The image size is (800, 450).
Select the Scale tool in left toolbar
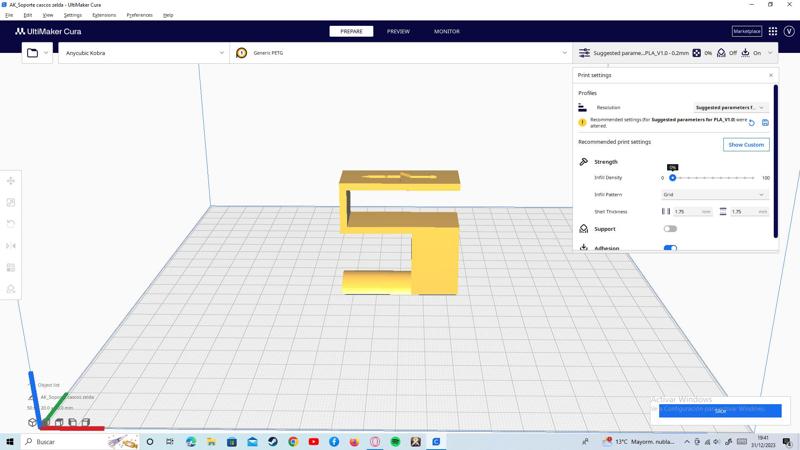[x=10, y=203]
